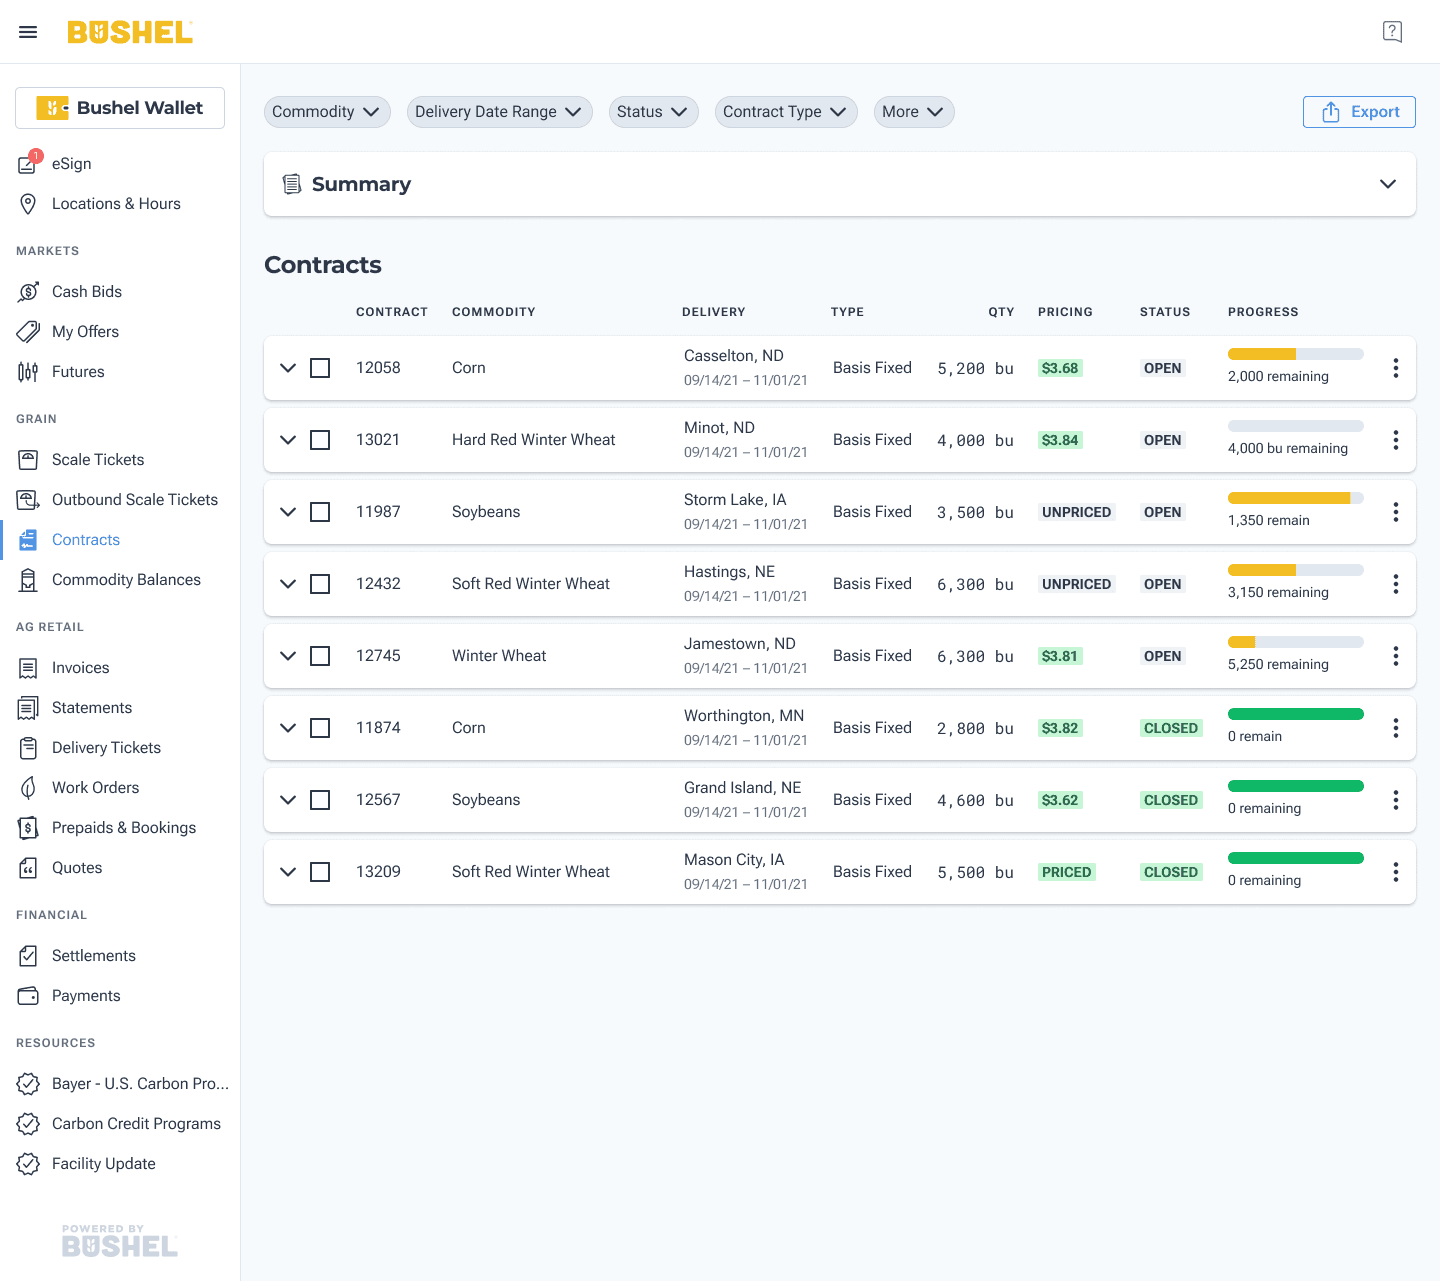Select the Work Orders icon
The image size is (1440, 1281).
pos(28,788)
